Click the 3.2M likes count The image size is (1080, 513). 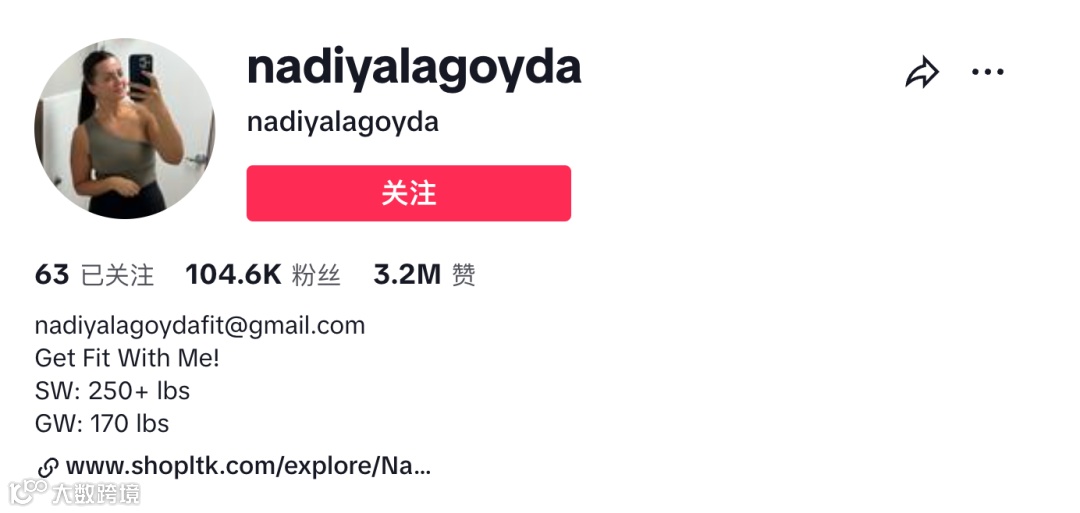pyautogui.click(x=407, y=275)
